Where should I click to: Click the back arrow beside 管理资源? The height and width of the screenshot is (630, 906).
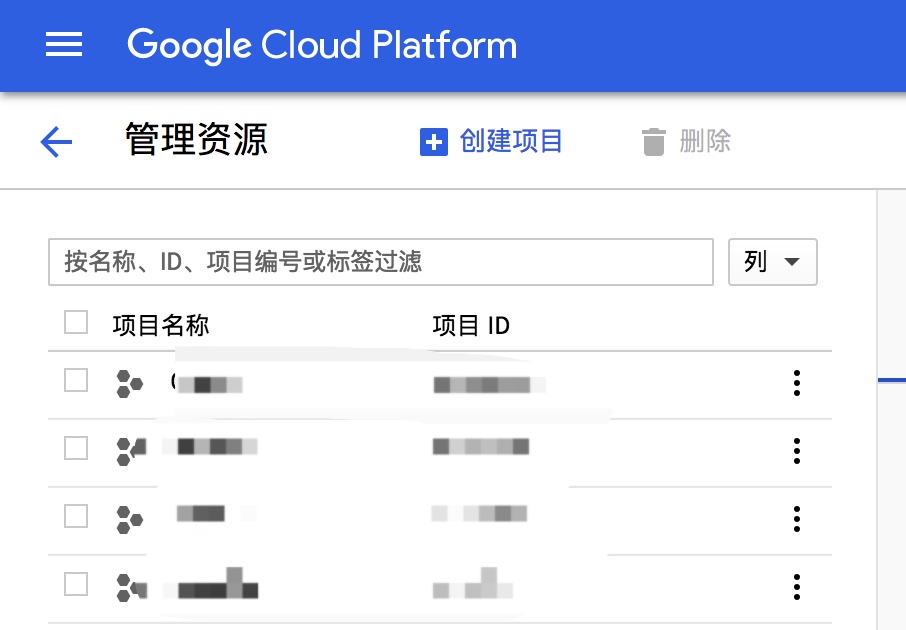56,142
